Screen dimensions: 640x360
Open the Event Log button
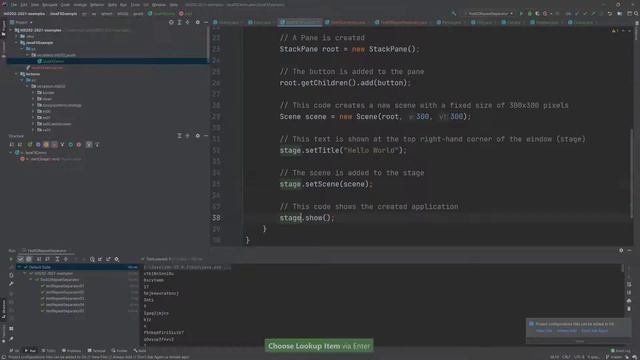pos(620,351)
